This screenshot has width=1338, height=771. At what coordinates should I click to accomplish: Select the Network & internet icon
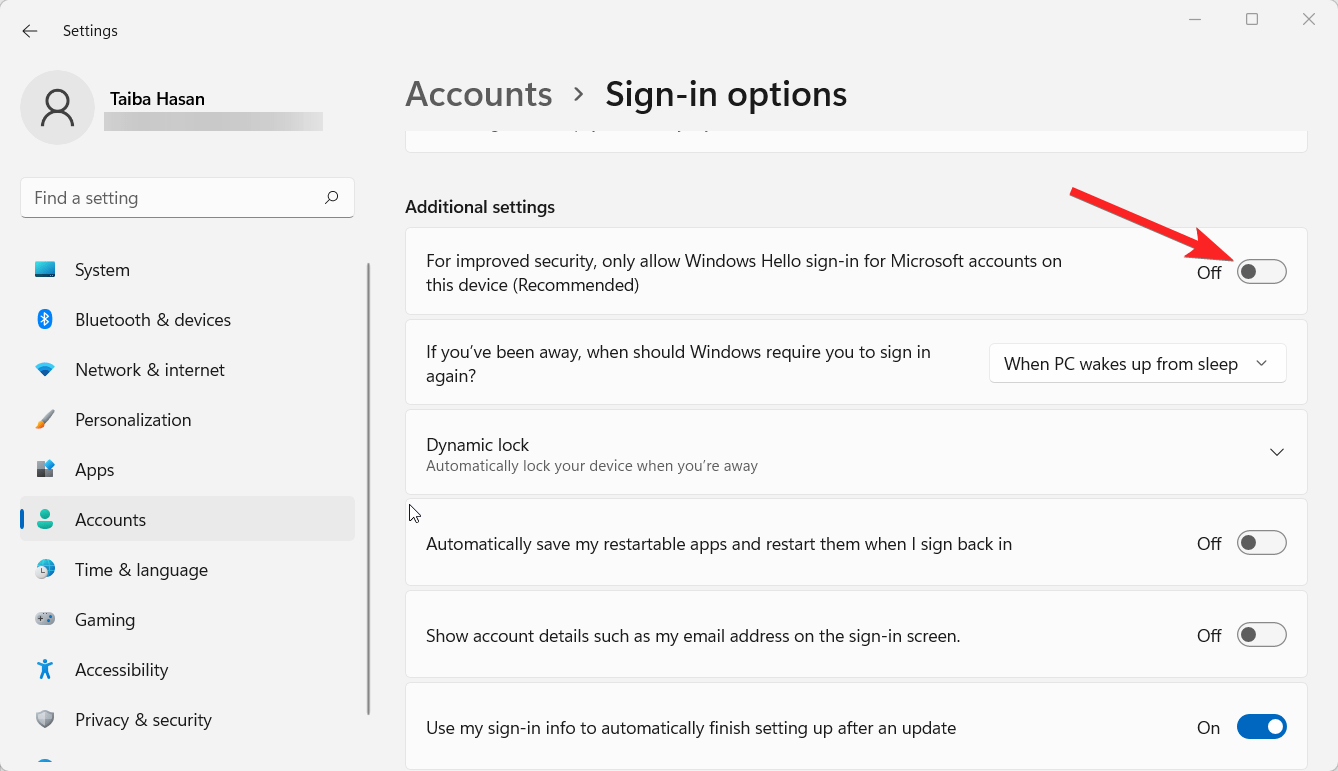coord(45,369)
